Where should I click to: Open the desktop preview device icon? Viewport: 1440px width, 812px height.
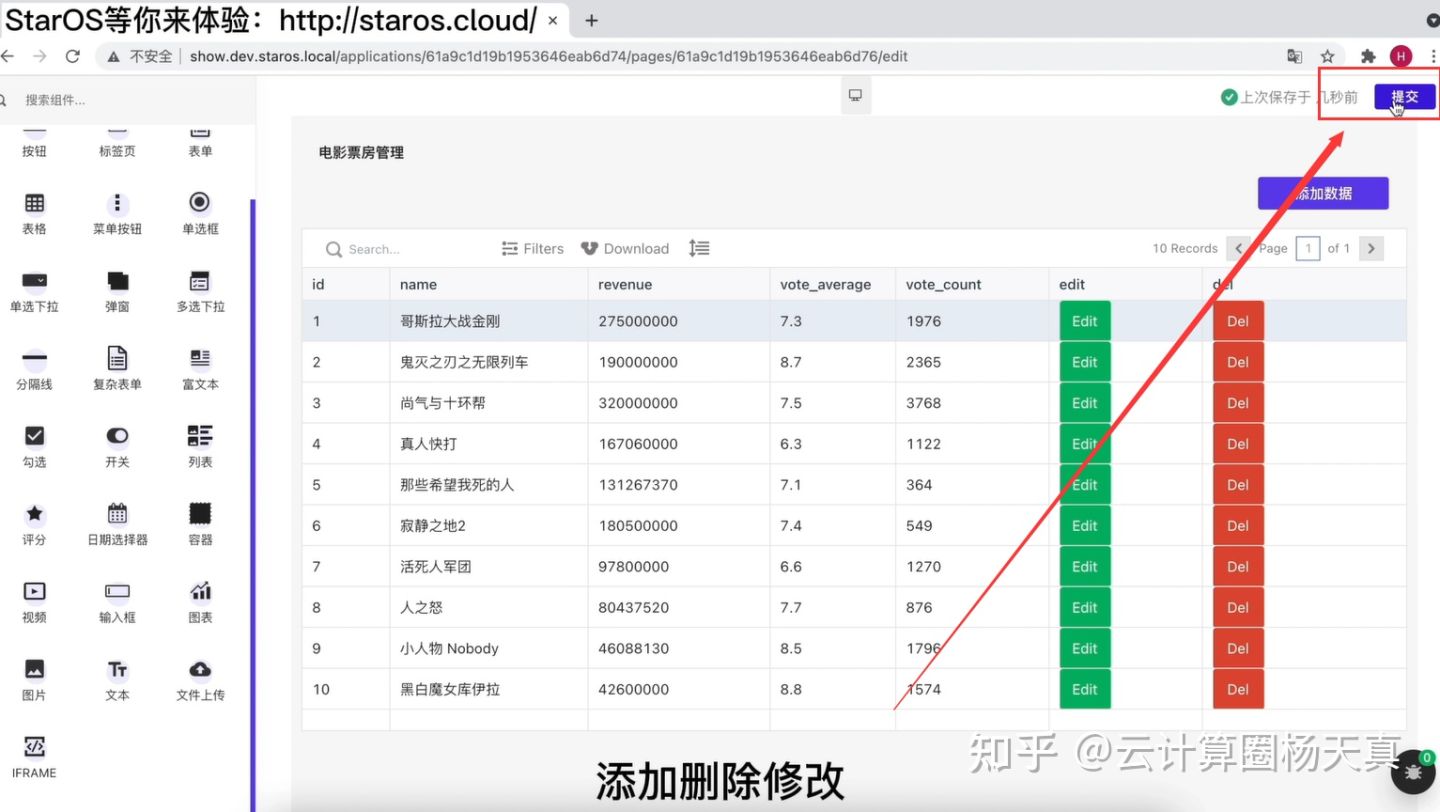855,95
